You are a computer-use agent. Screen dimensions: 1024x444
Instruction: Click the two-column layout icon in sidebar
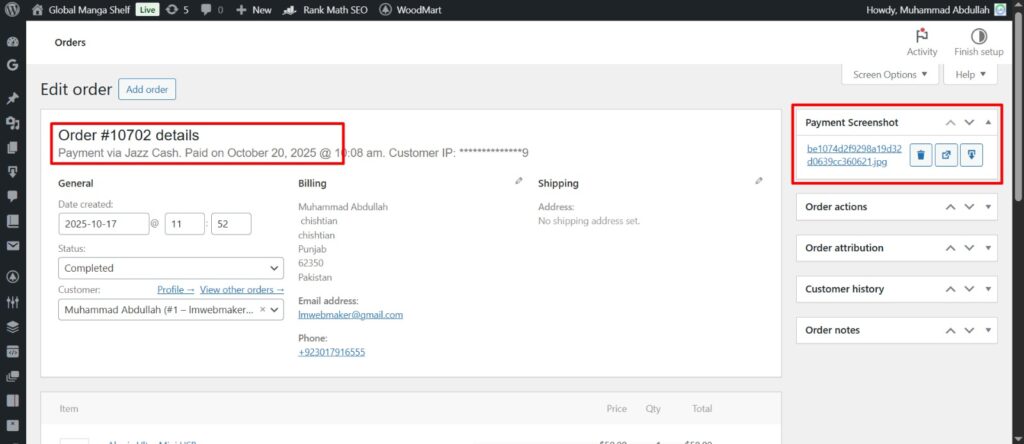click(x=12, y=400)
